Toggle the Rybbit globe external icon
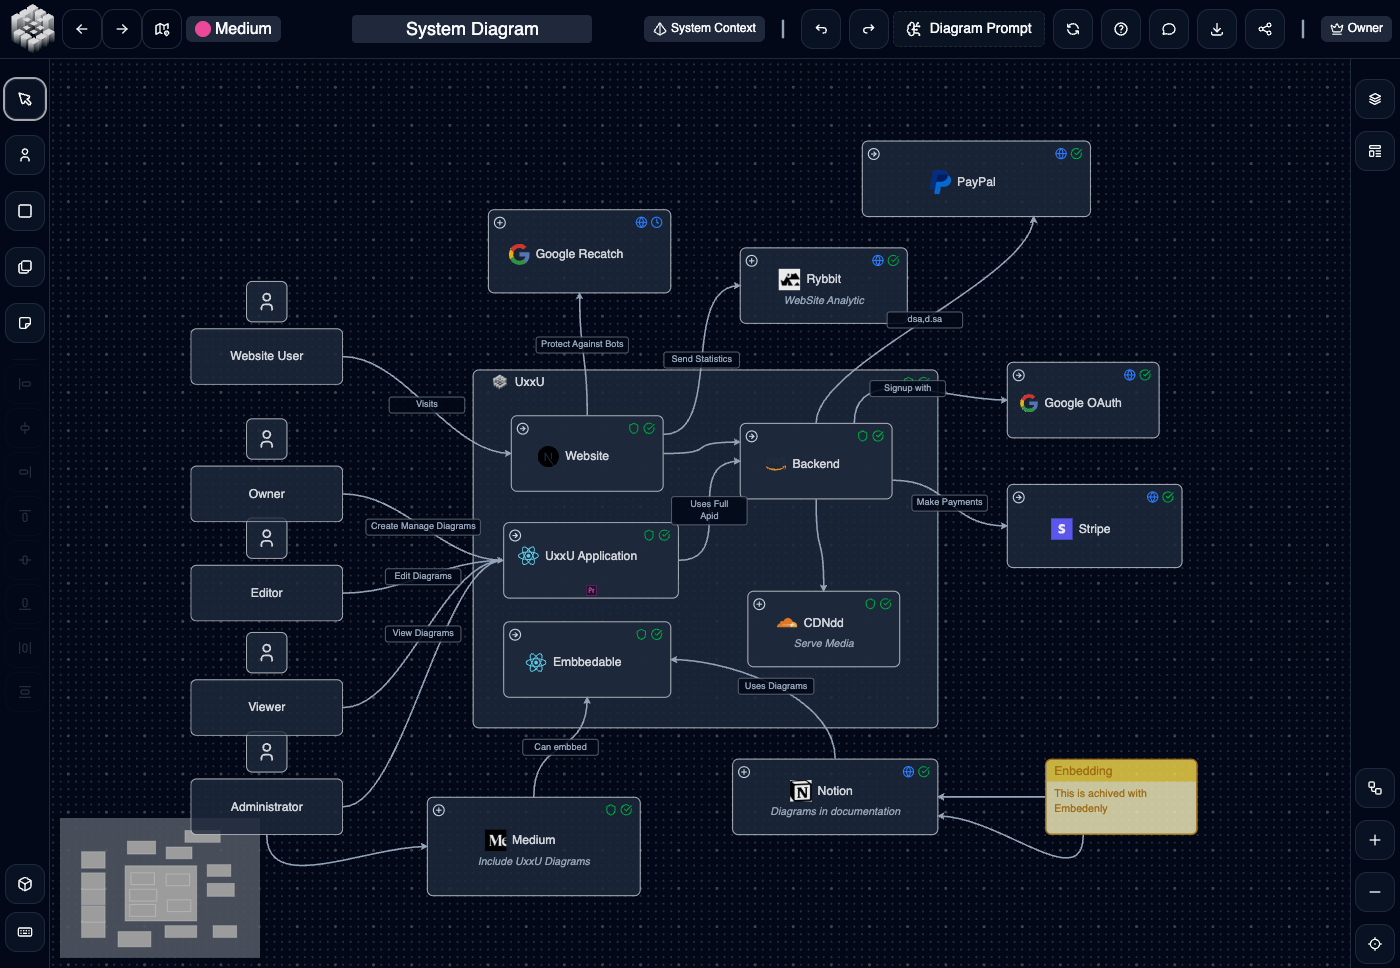This screenshot has width=1400, height=968. [878, 261]
